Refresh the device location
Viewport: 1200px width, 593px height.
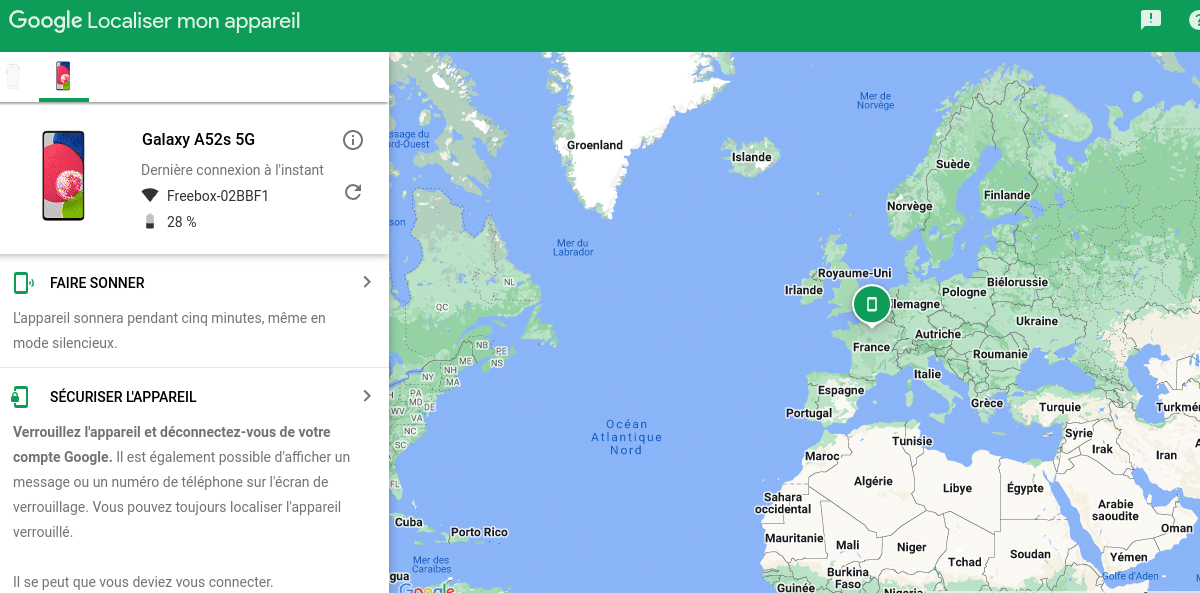tap(352, 192)
